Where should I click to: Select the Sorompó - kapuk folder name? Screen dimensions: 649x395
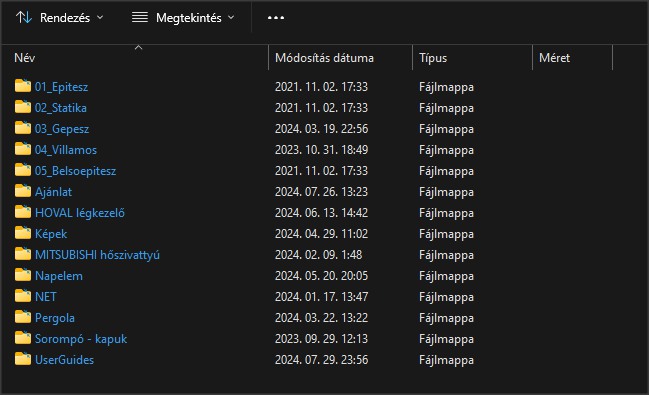(x=81, y=339)
